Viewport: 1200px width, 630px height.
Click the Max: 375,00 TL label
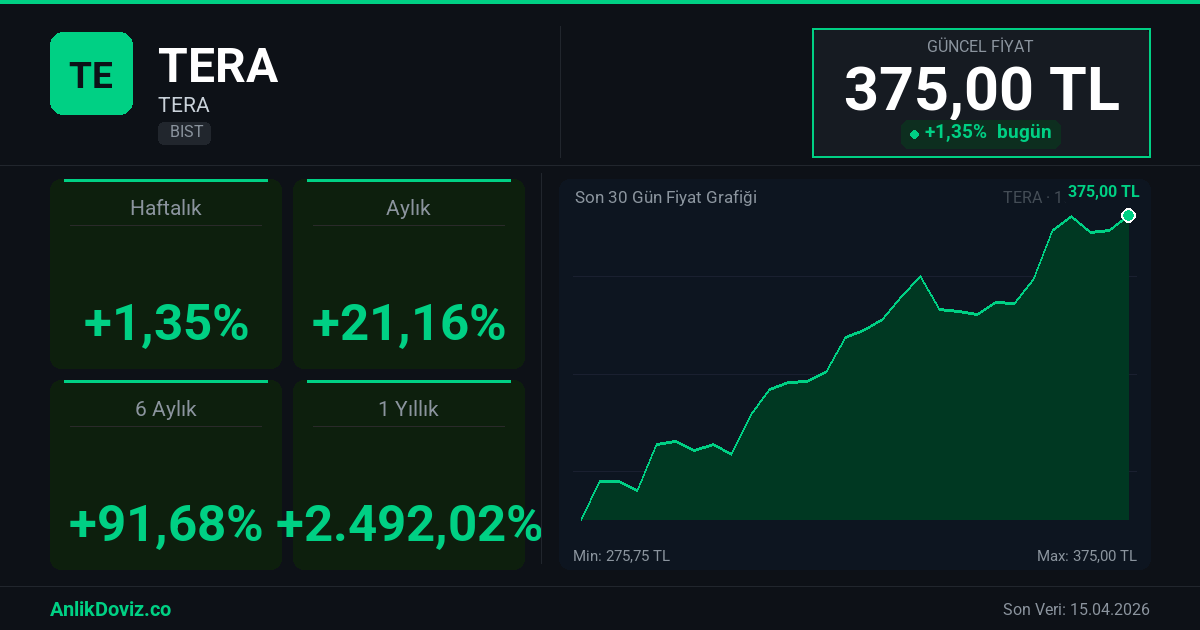[x=1086, y=555]
